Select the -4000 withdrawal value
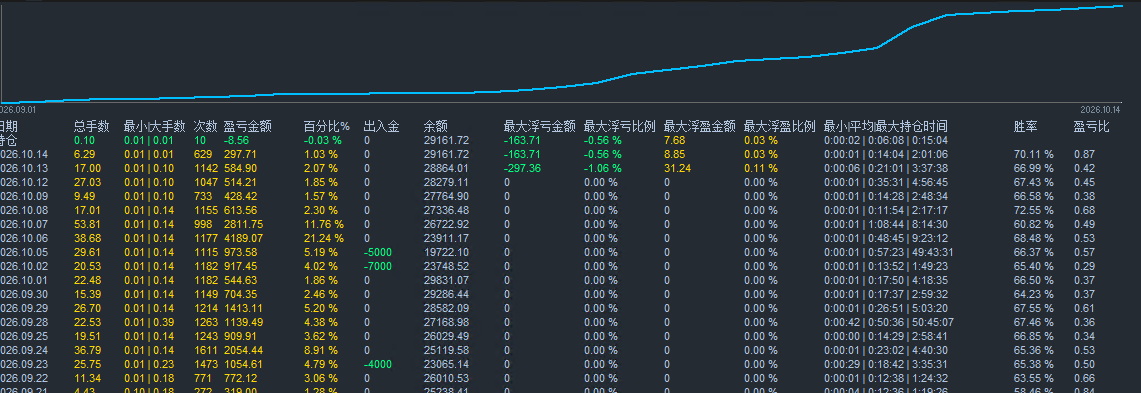 point(378,364)
